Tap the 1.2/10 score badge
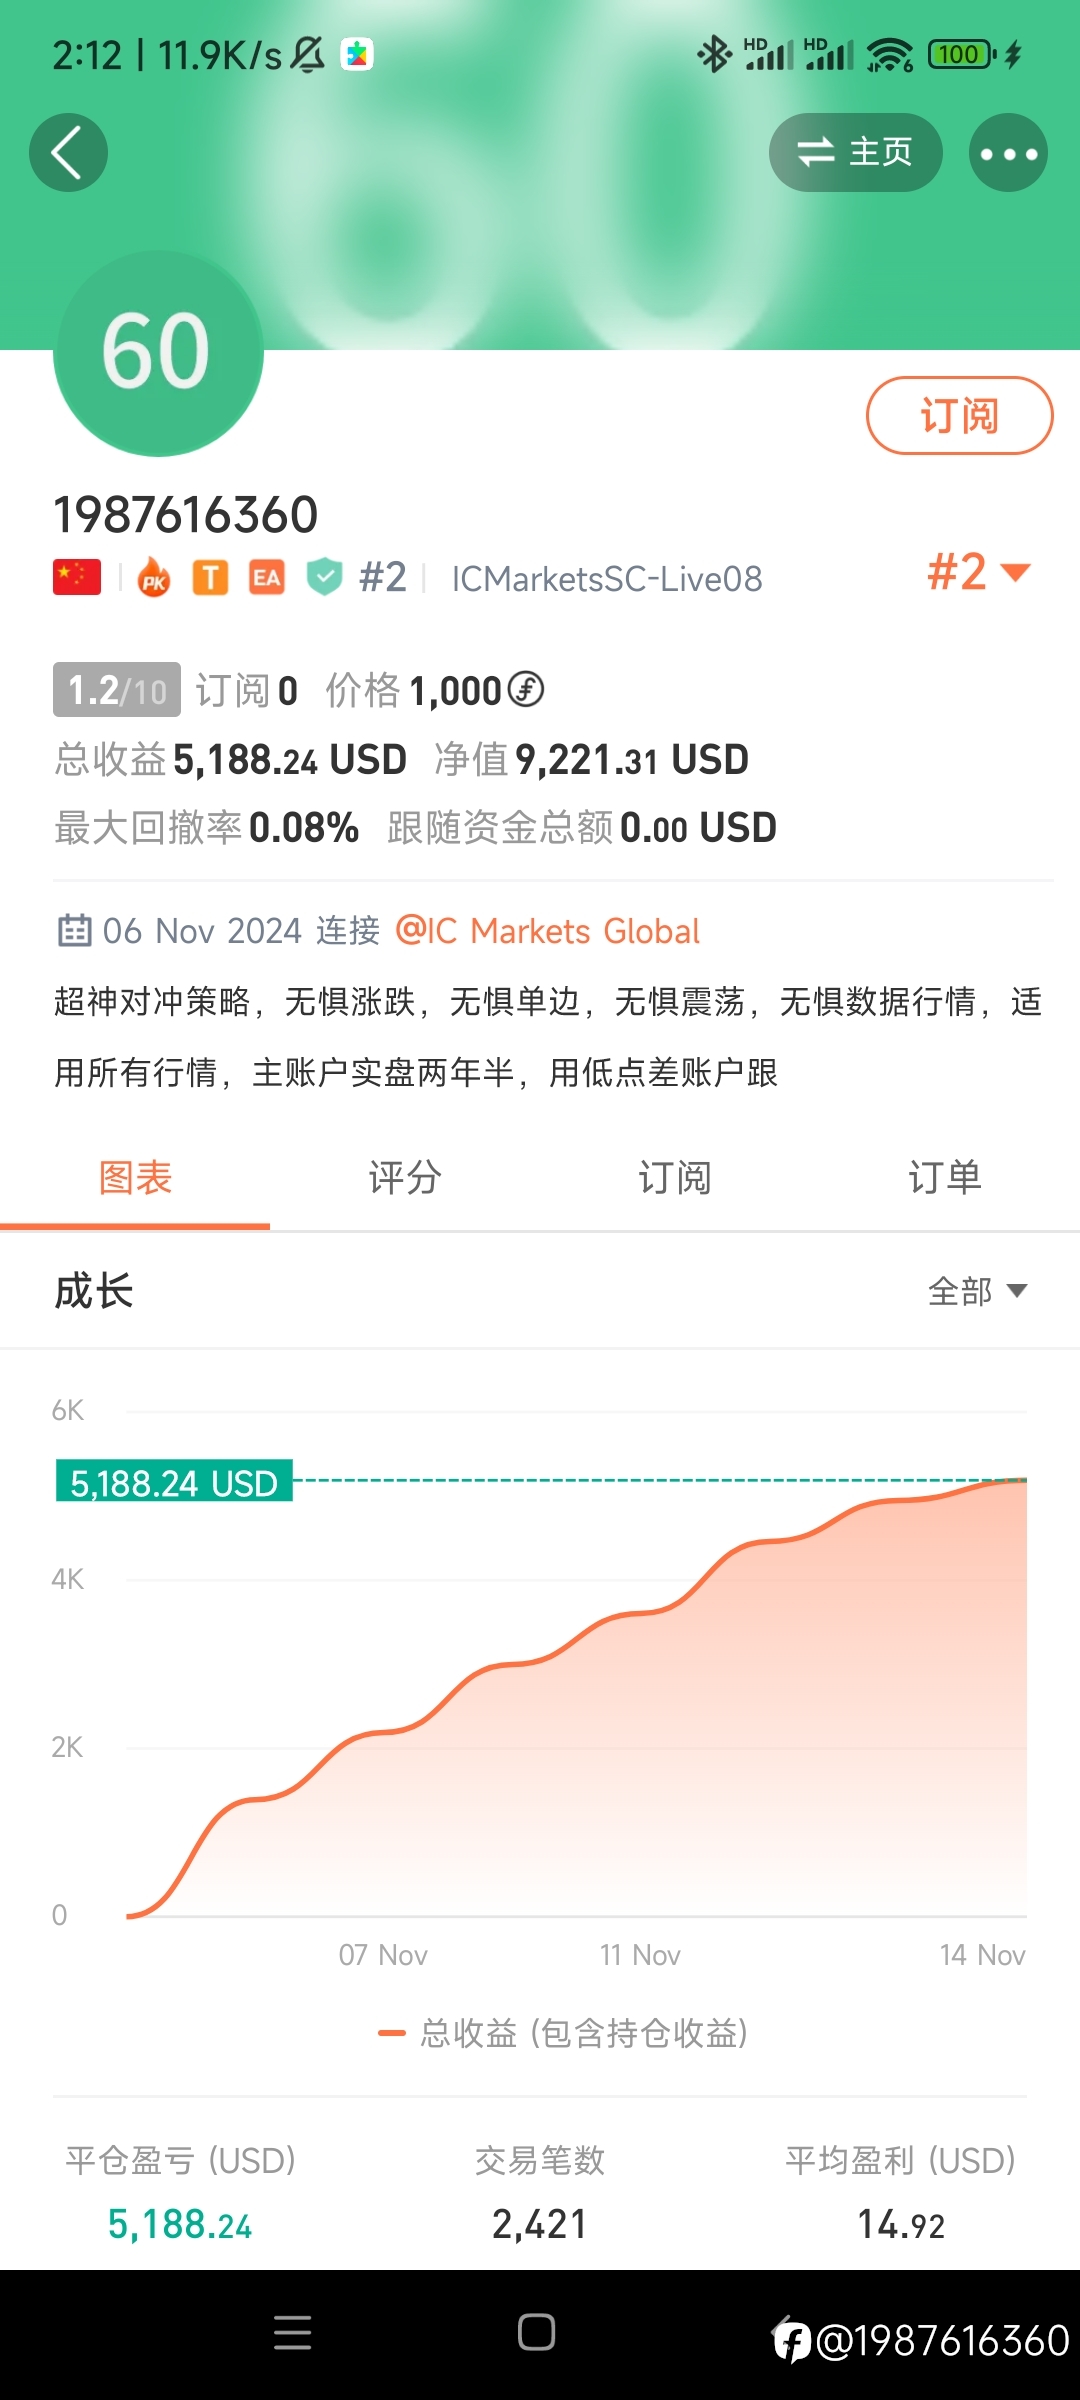 [x=117, y=689]
